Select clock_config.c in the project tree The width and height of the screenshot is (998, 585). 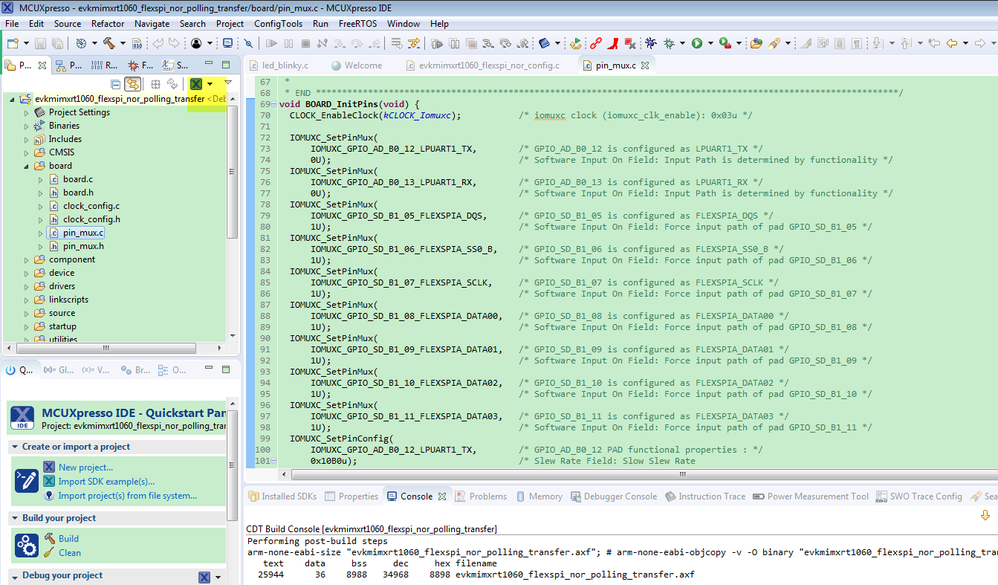(89, 206)
